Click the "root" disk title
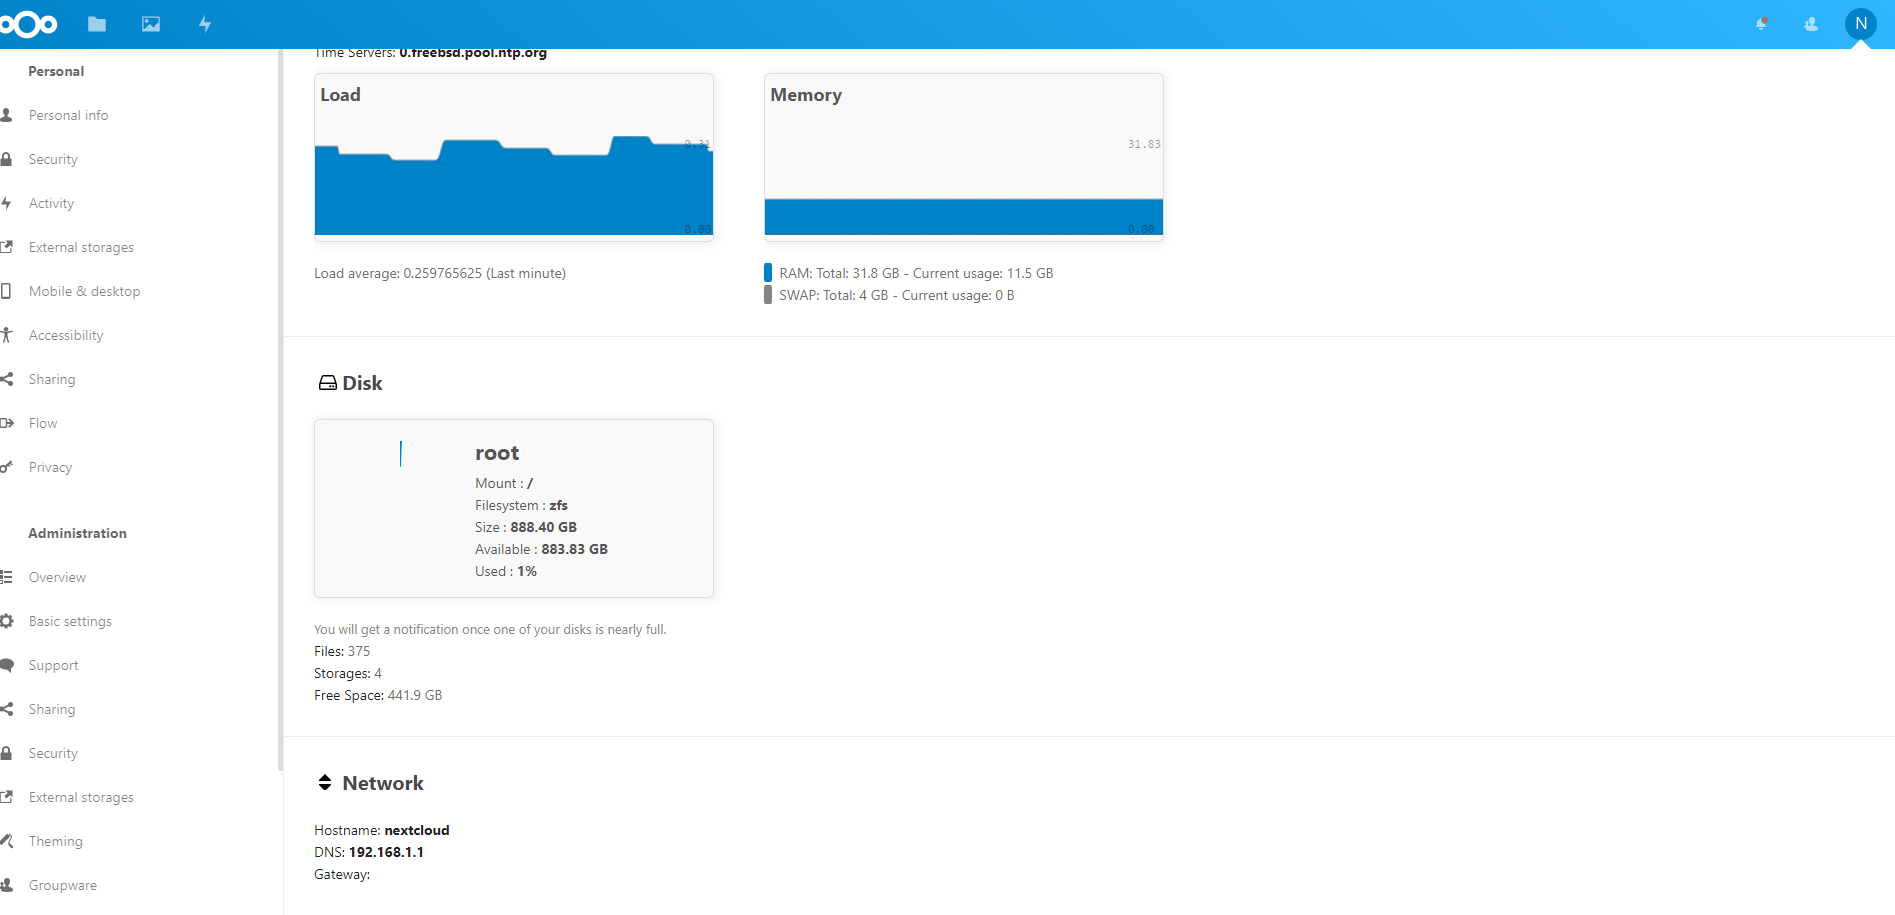 (497, 453)
